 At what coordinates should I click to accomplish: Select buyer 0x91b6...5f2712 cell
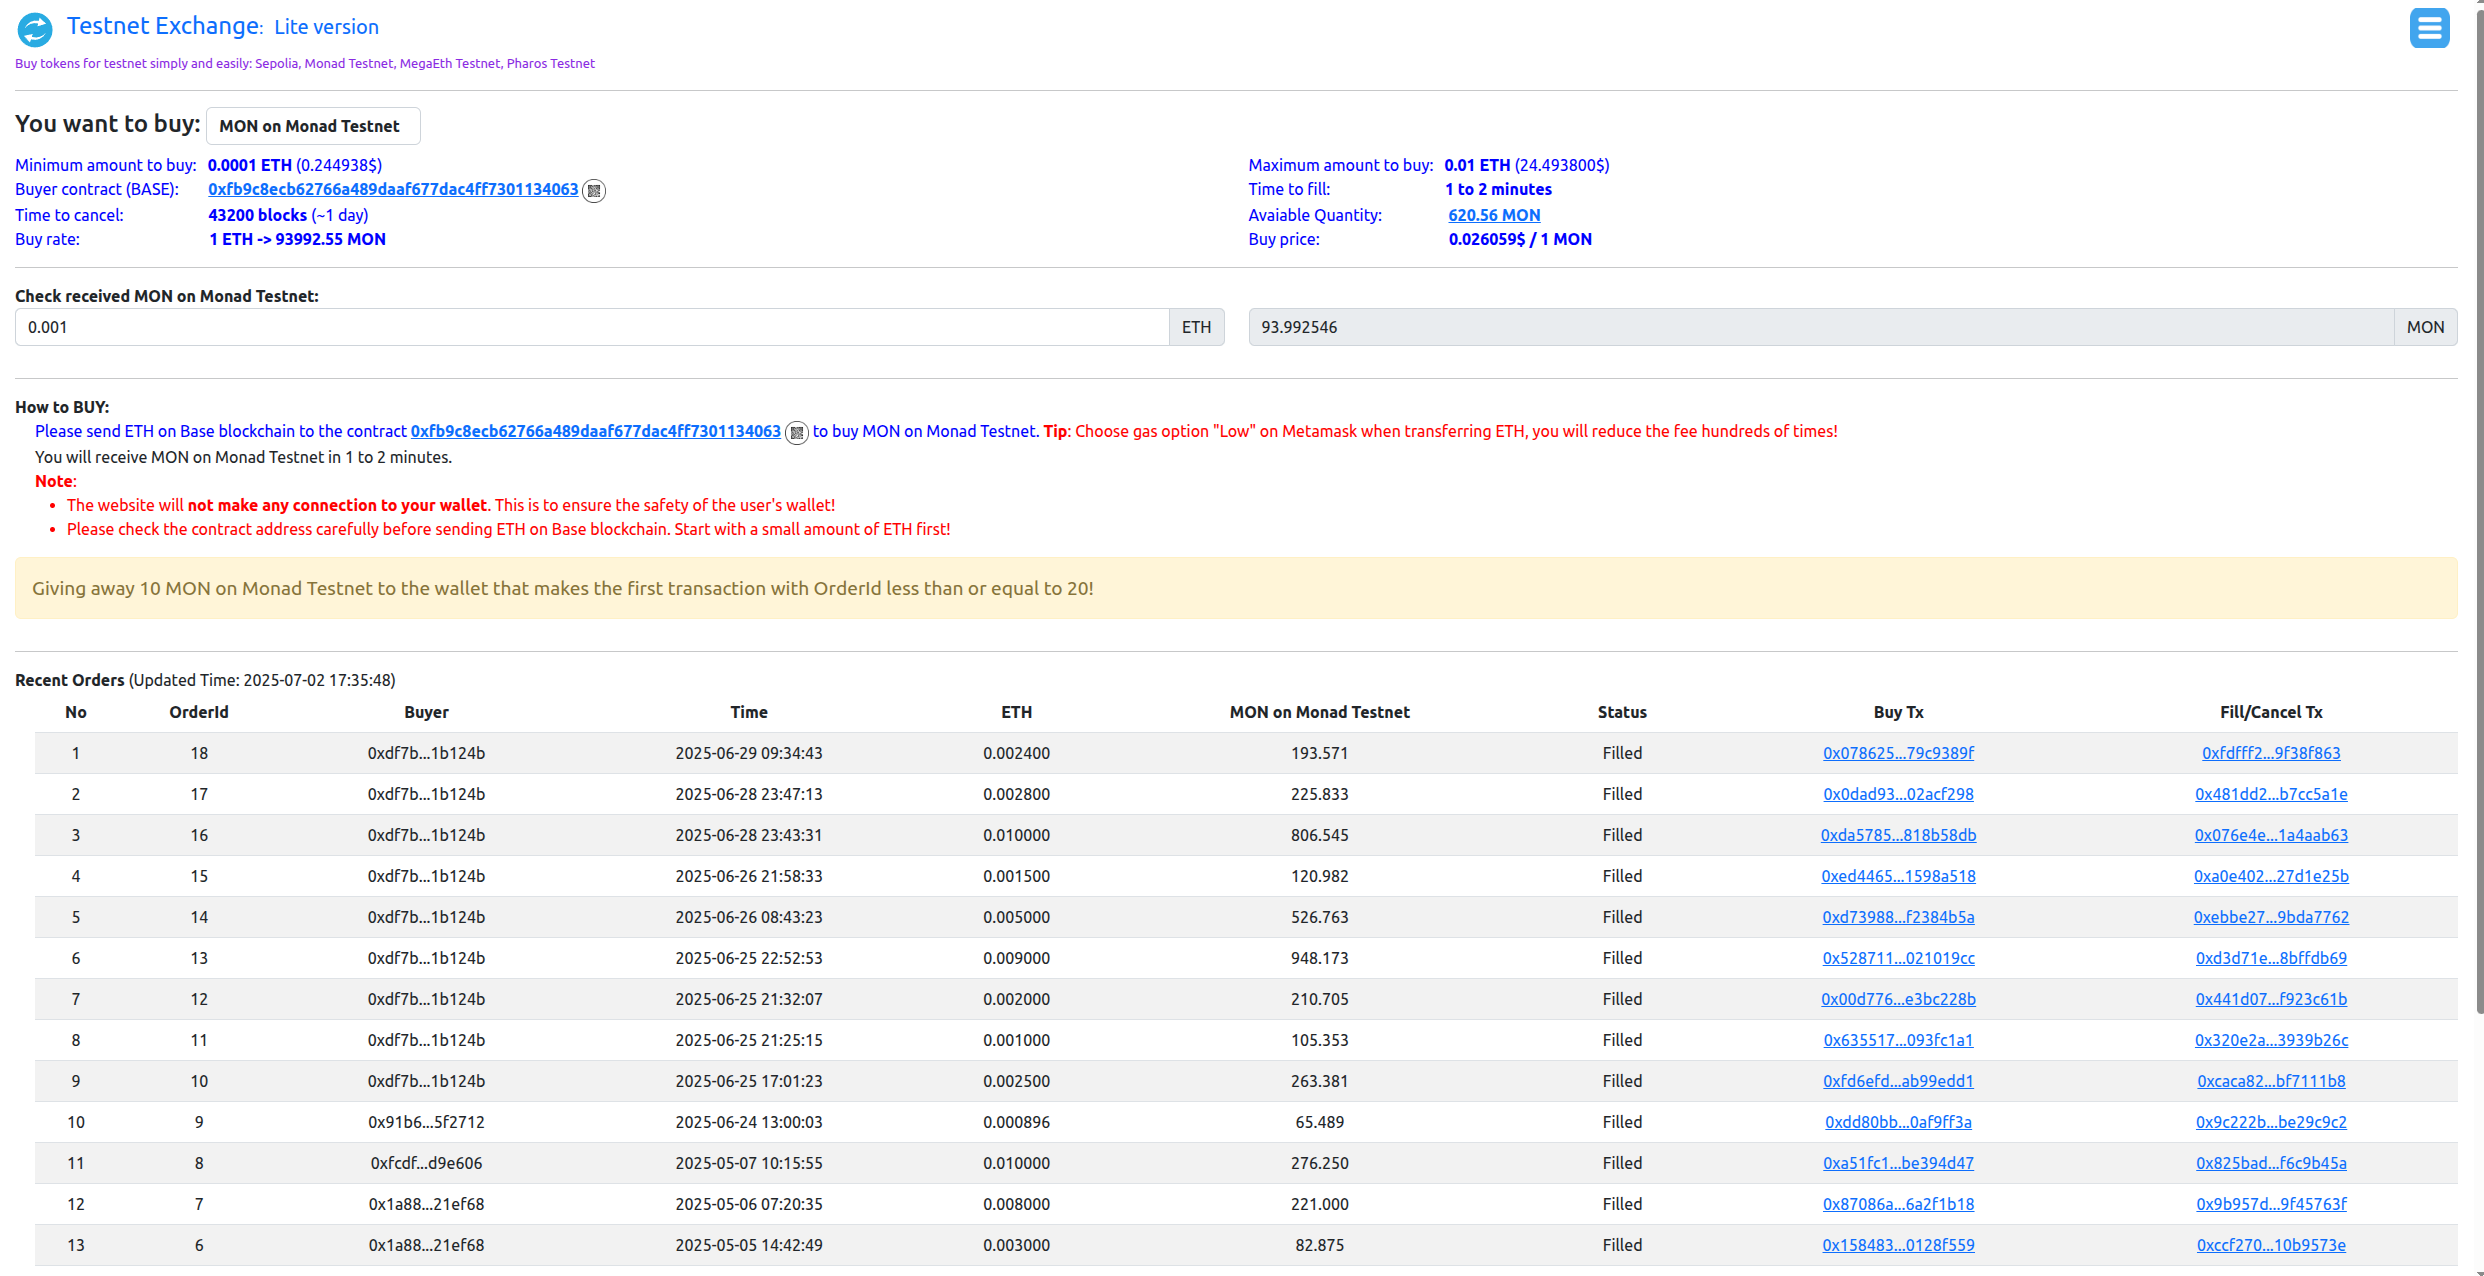pos(426,1122)
